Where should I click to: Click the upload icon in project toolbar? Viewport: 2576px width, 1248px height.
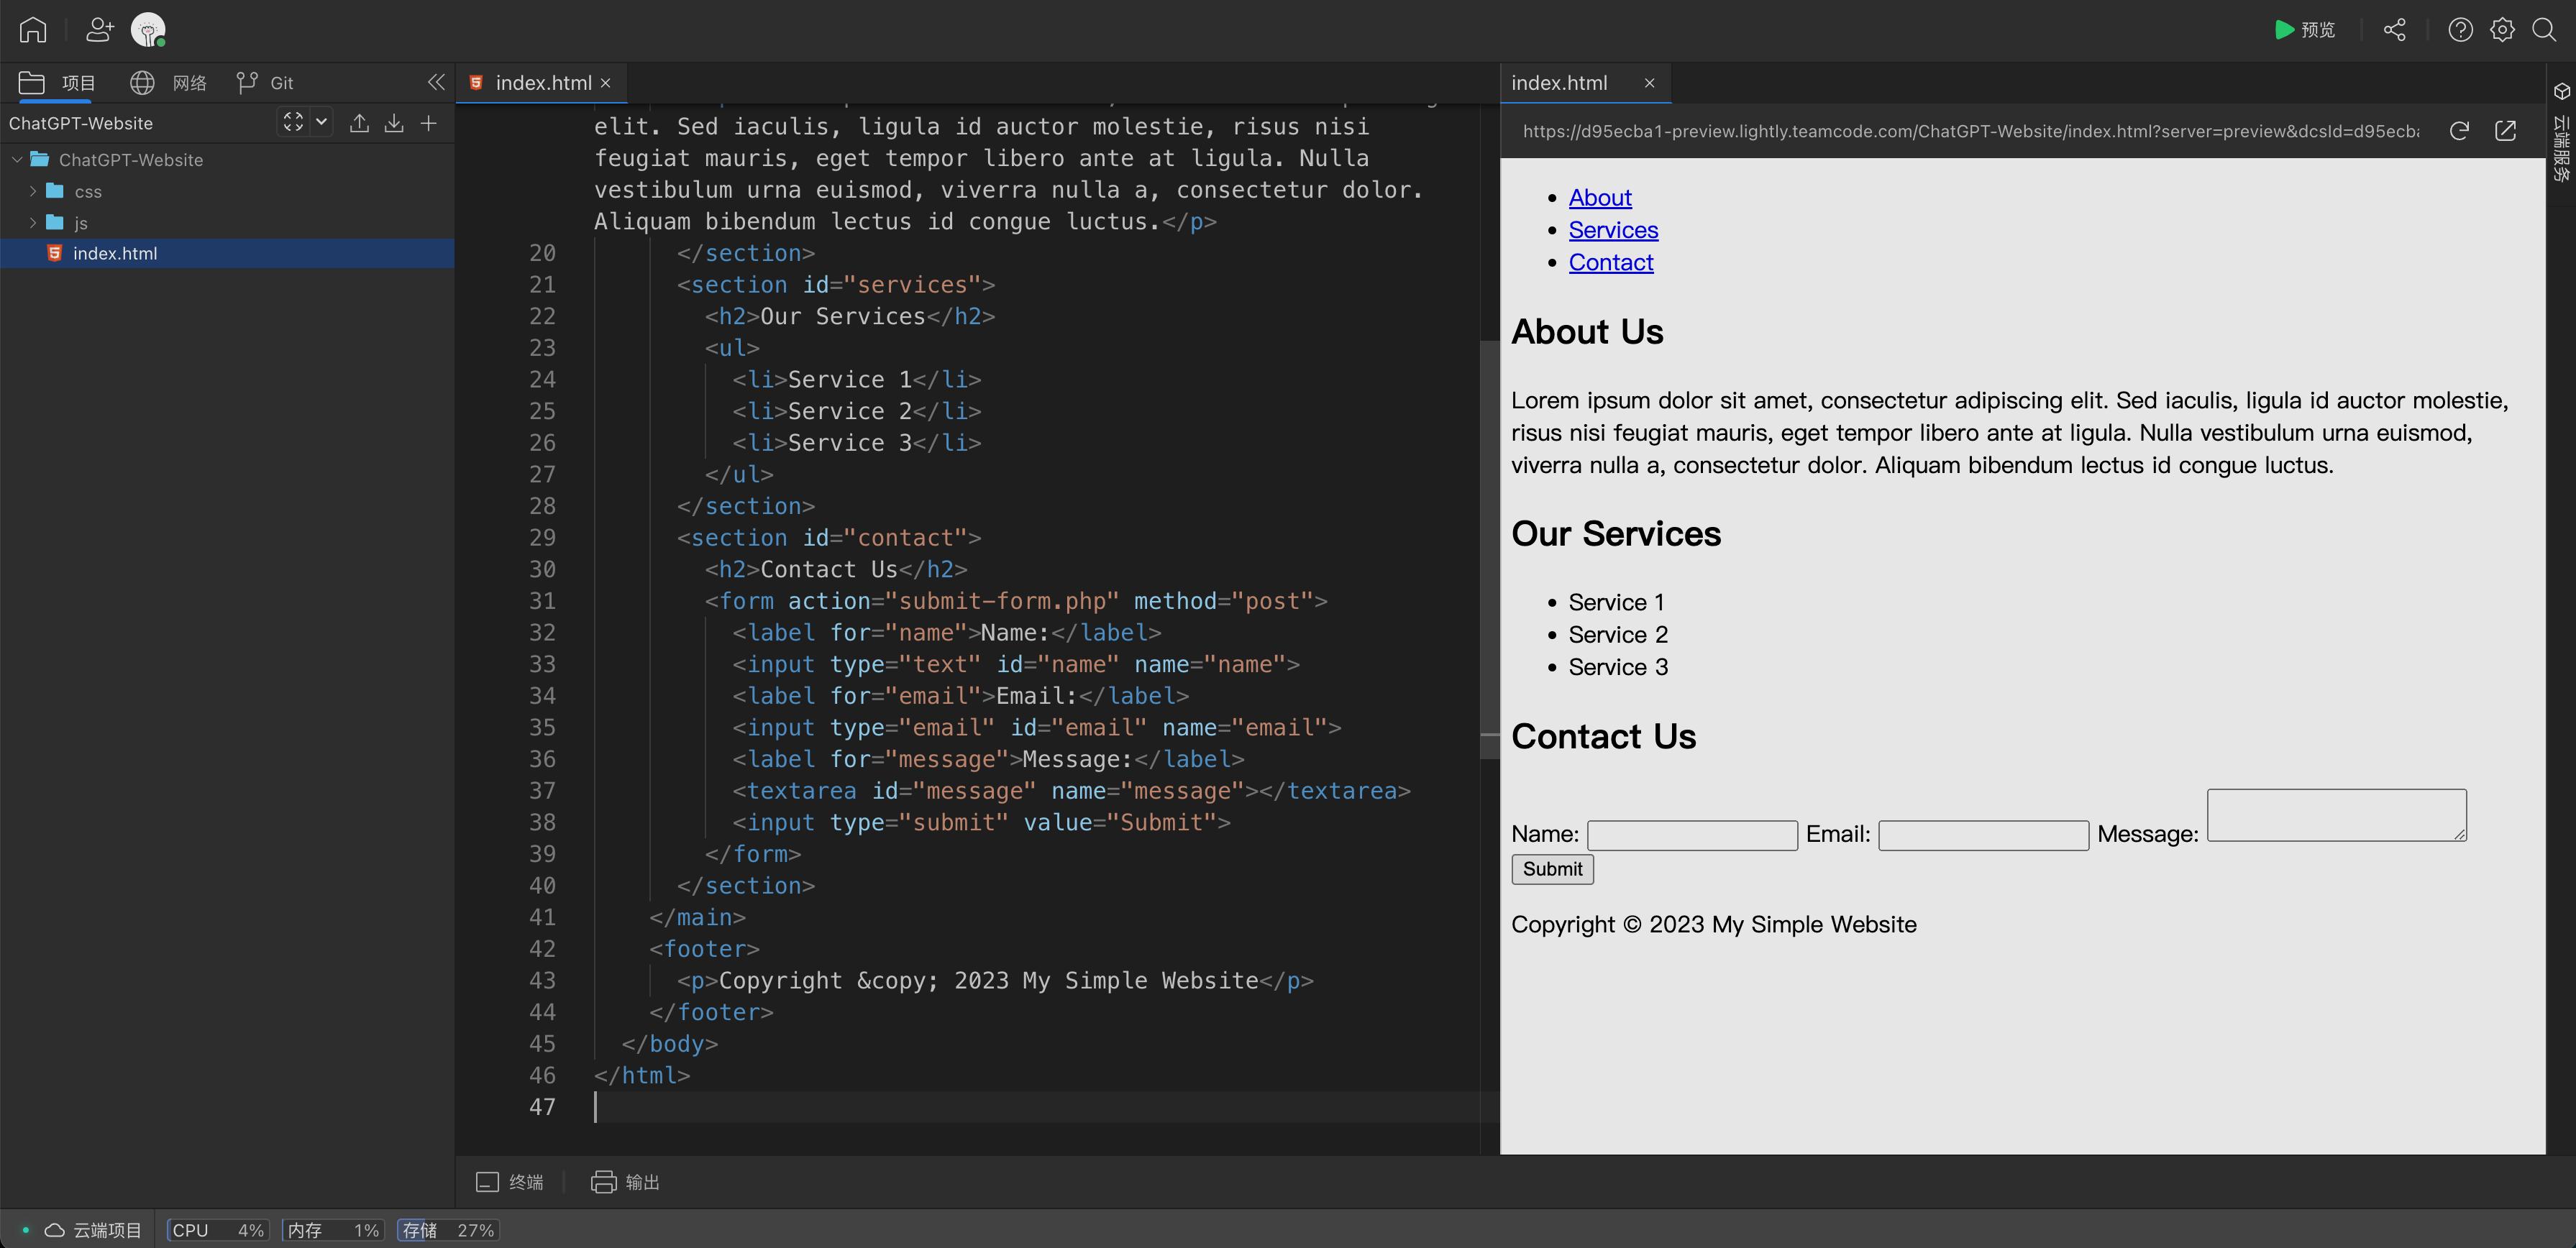pyautogui.click(x=359, y=123)
